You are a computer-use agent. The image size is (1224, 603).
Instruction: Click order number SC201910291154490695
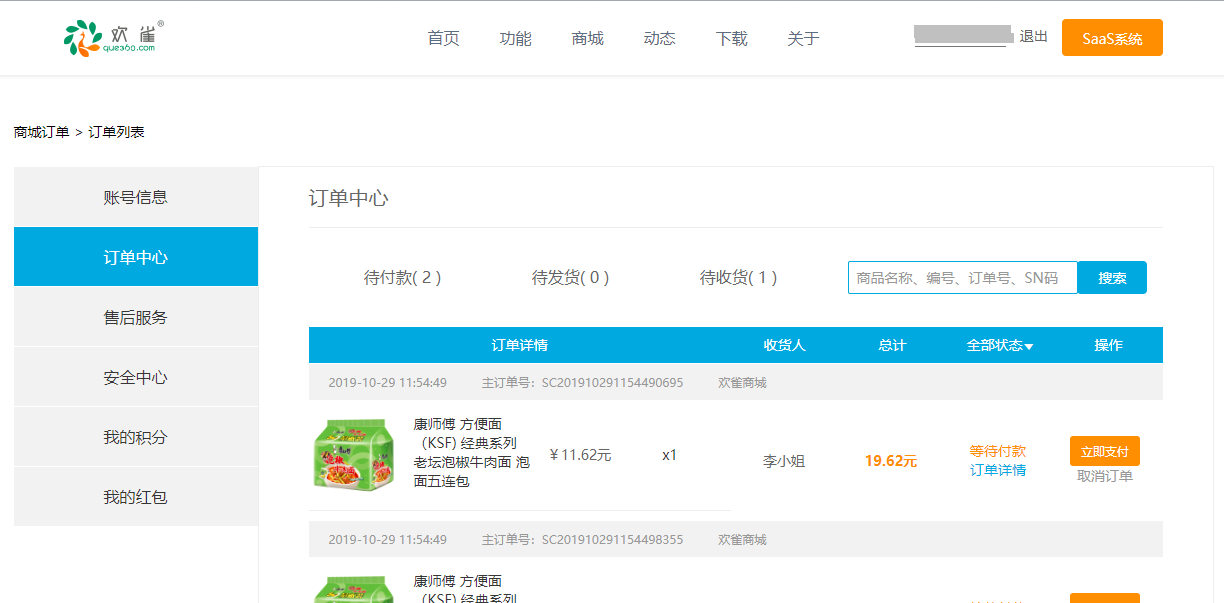[613, 382]
